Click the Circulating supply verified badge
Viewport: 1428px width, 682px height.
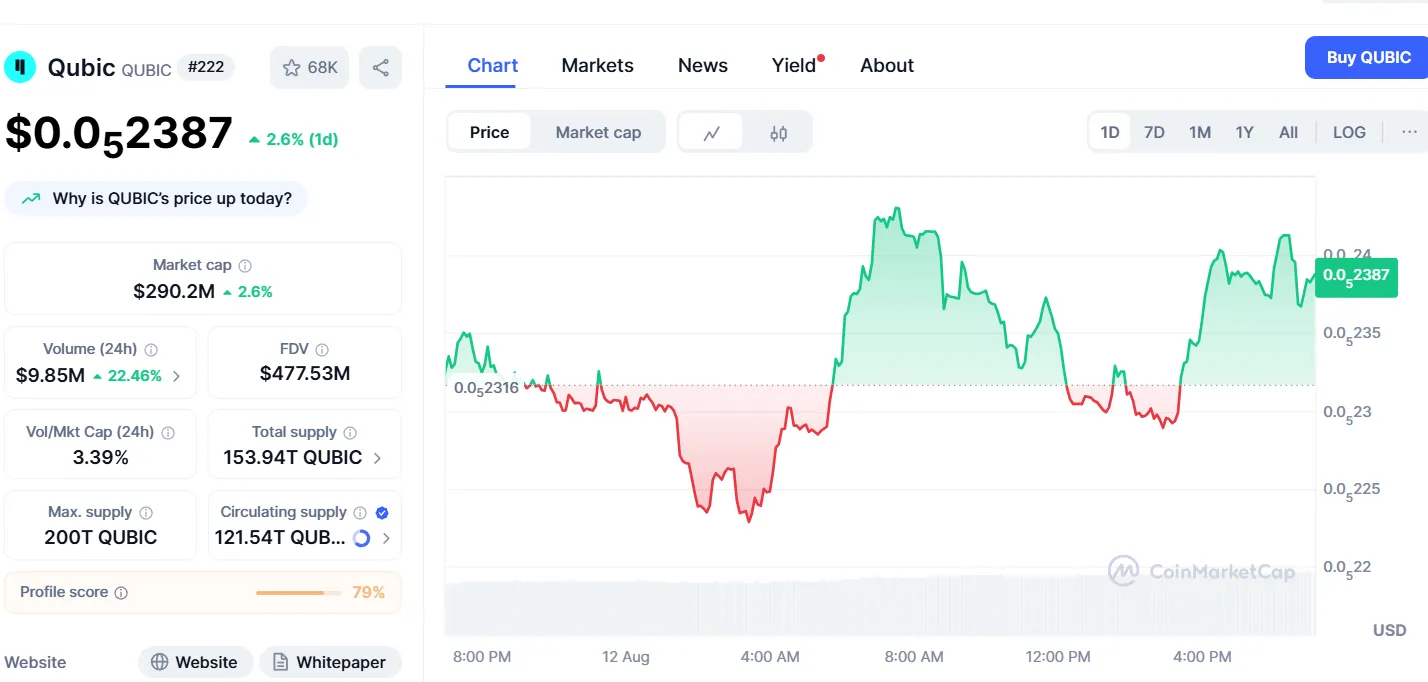(381, 513)
